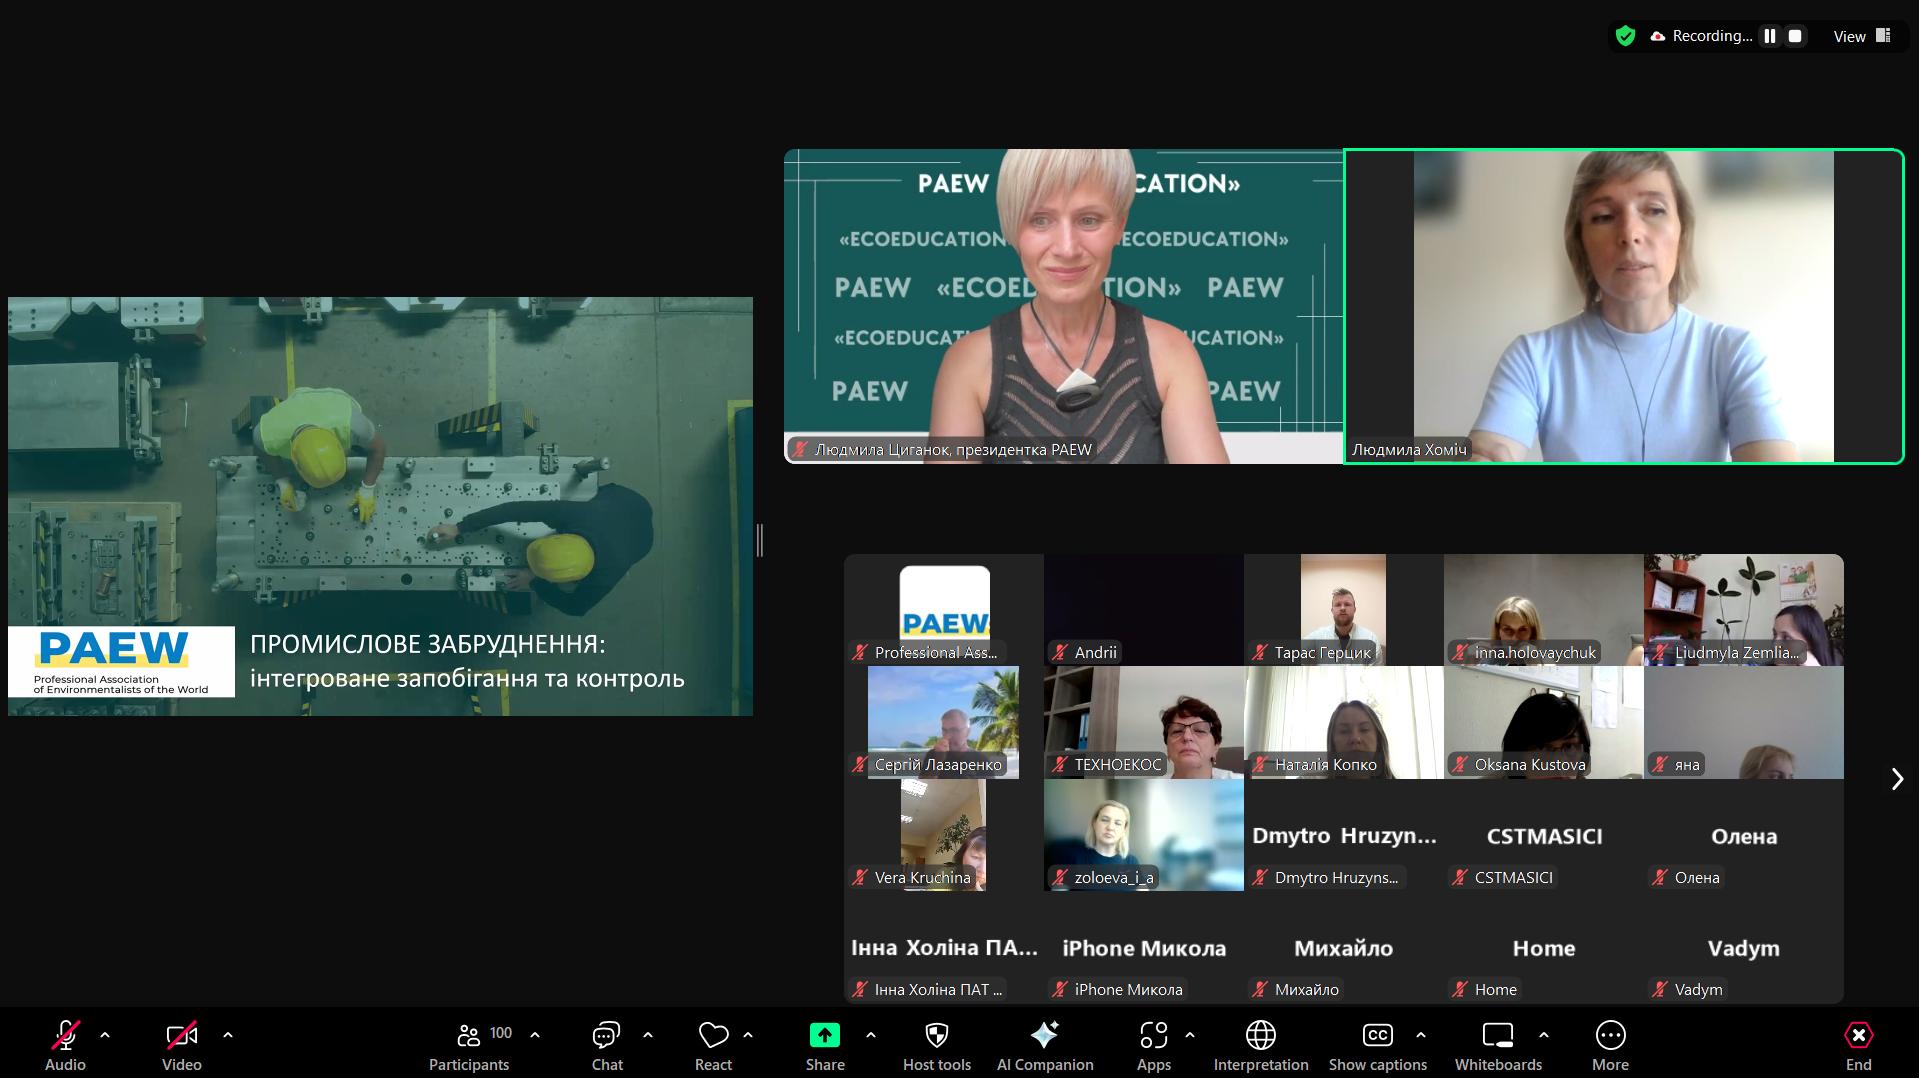Image resolution: width=1919 pixels, height=1078 pixels.
Task: Turn on camera with Video button
Action: (181, 1045)
